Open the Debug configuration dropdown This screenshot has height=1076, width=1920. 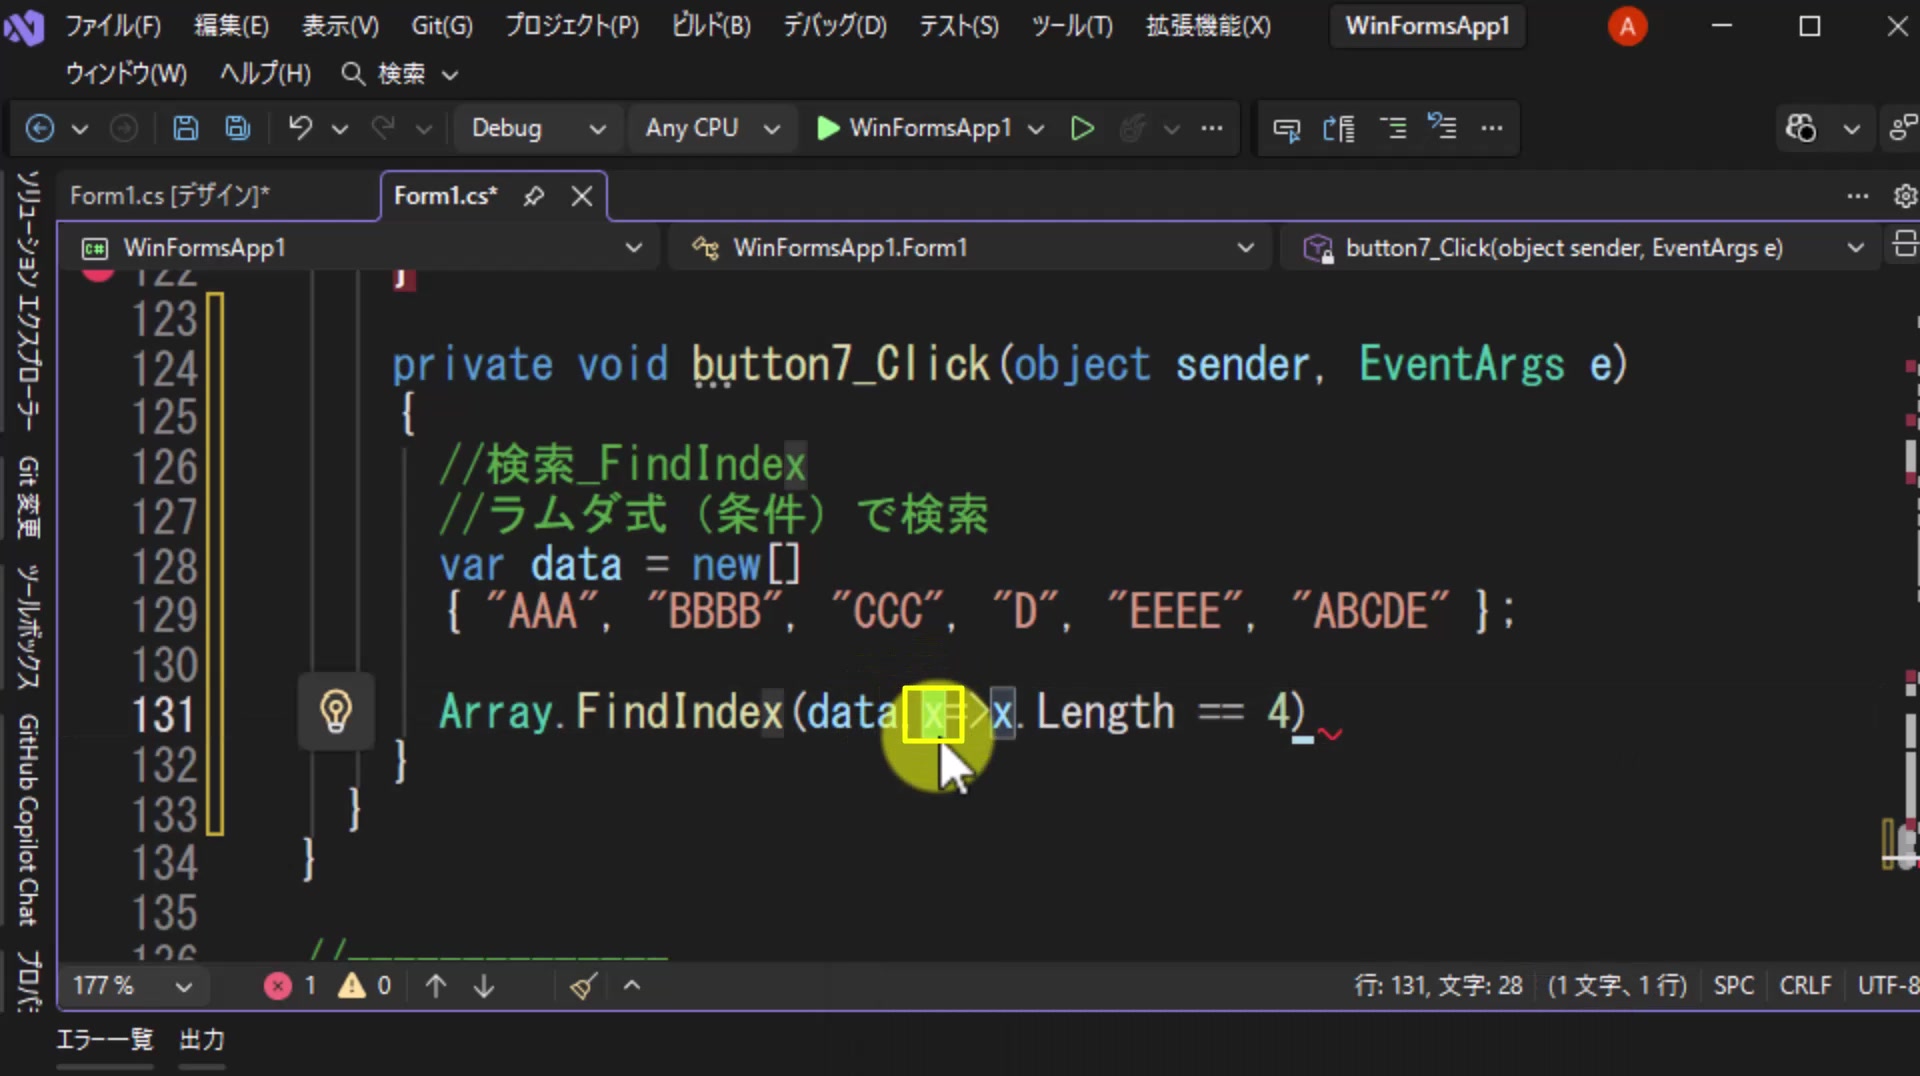pyautogui.click(x=538, y=128)
